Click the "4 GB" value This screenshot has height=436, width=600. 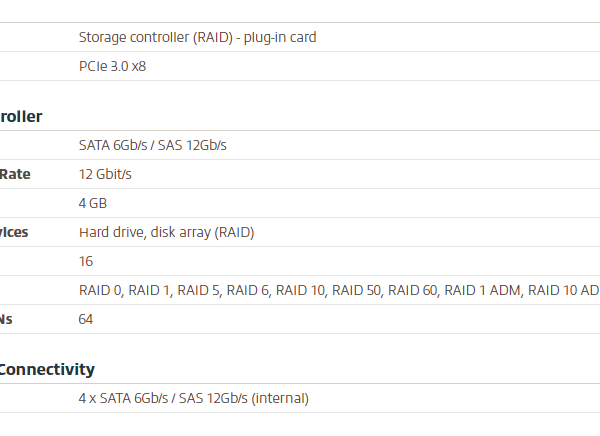point(93,203)
